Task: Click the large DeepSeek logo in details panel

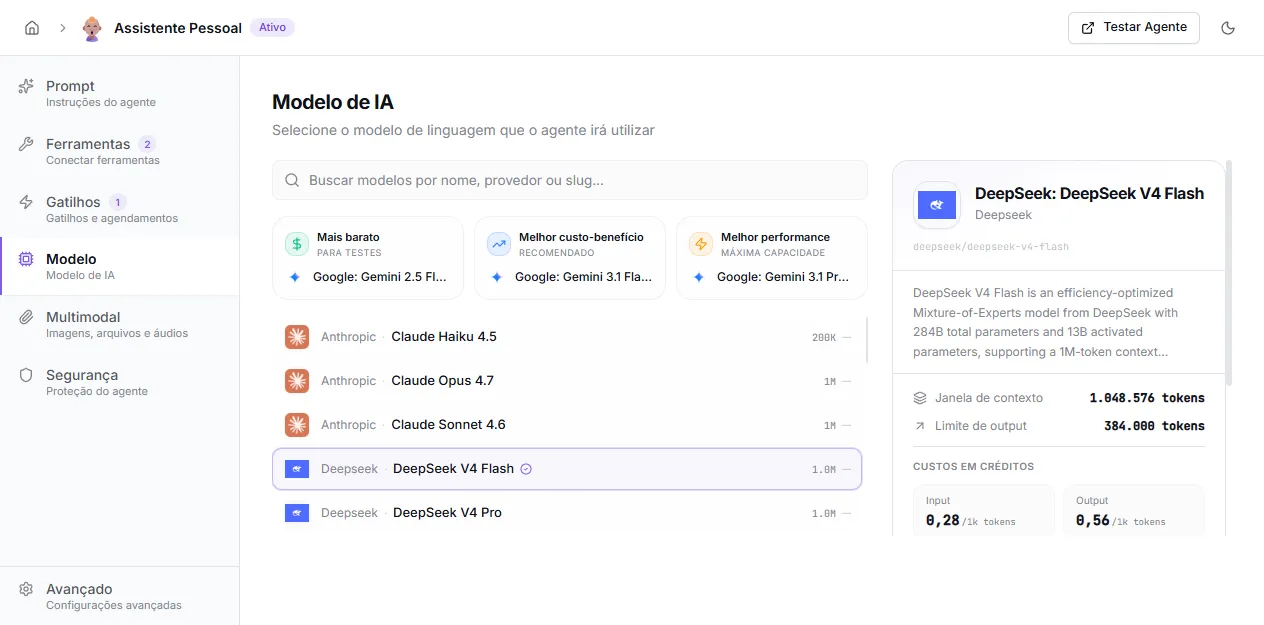Action: click(937, 205)
